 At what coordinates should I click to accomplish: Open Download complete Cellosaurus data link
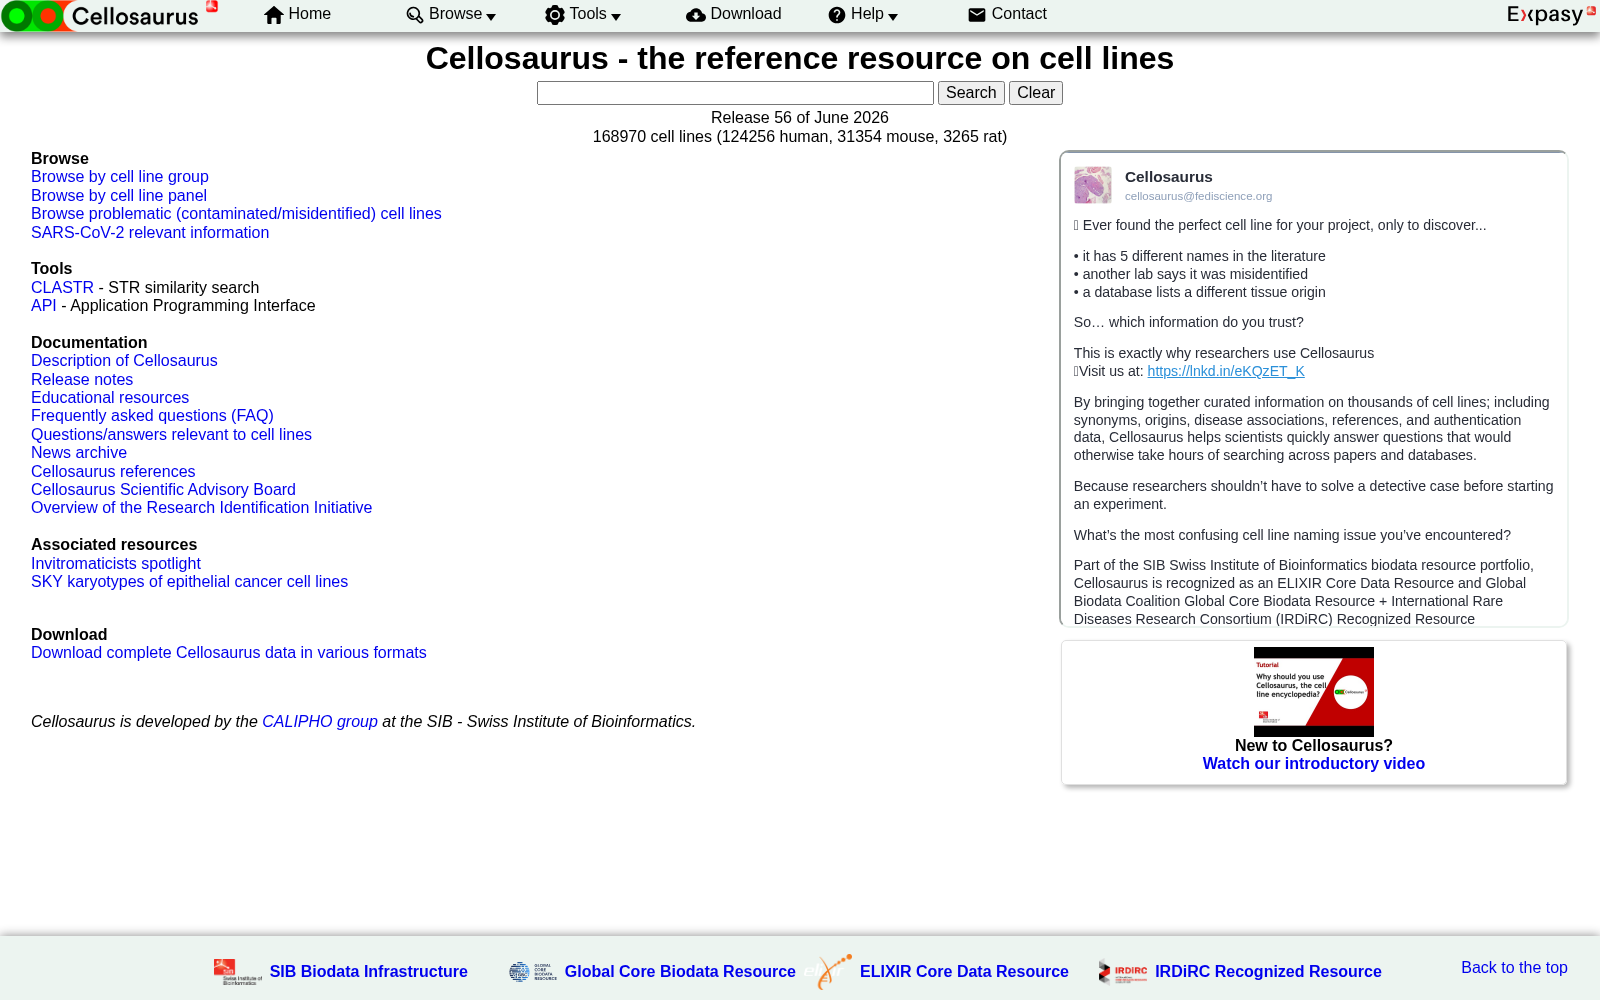point(229,653)
